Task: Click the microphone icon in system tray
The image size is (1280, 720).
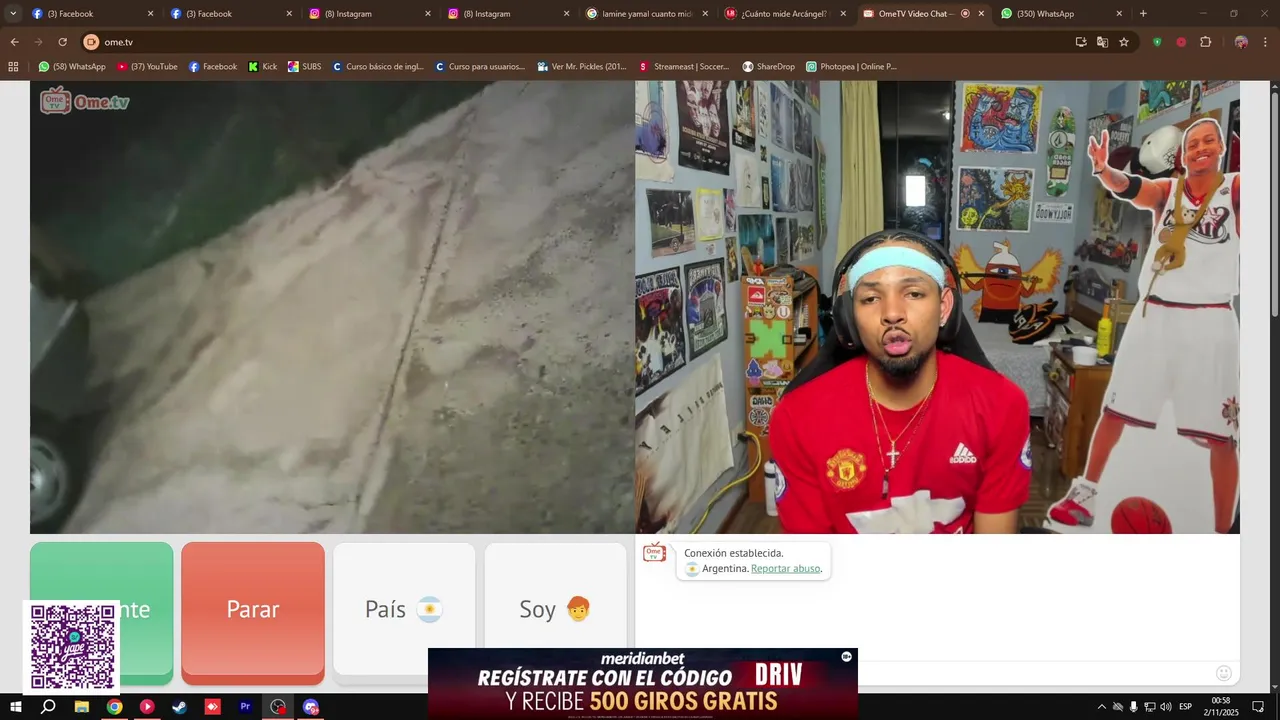Action: 1133,707
